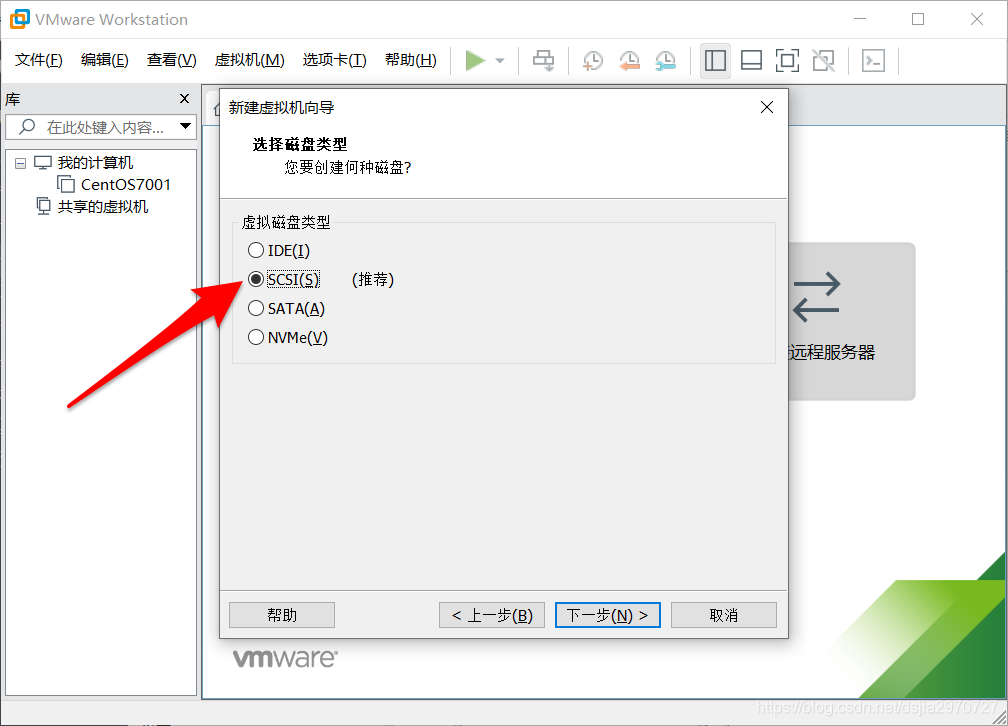Image resolution: width=1008 pixels, height=726 pixels.
Task: Select the SCSI(S) disk type radio button
Action: pyautogui.click(x=256, y=279)
